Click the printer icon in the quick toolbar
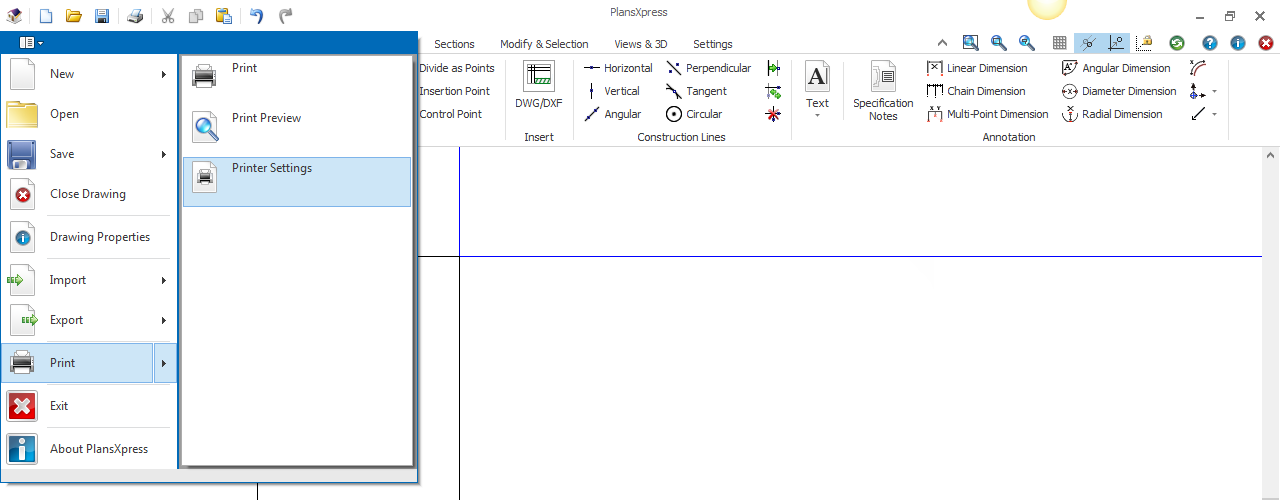 136,16
